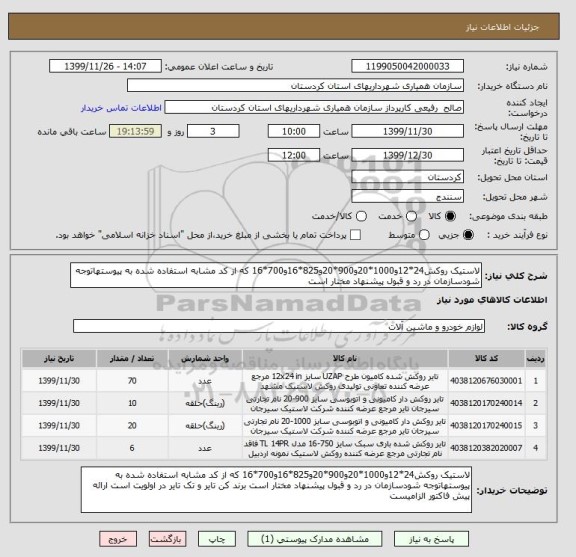Screen dimensions: 576x557
Task: Click quantity 20 in row 3
Action: point(132,425)
